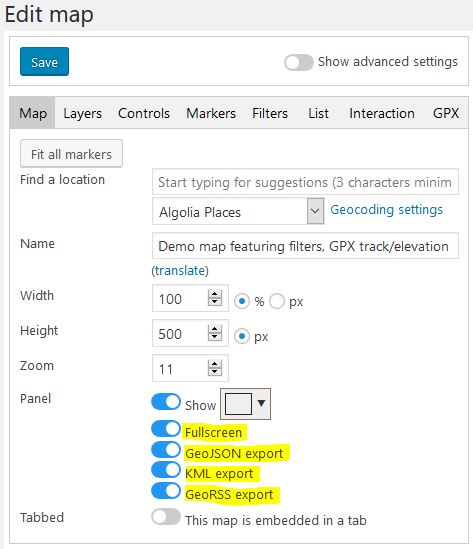Turn off GeoJSON export toggle

tap(166, 450)
